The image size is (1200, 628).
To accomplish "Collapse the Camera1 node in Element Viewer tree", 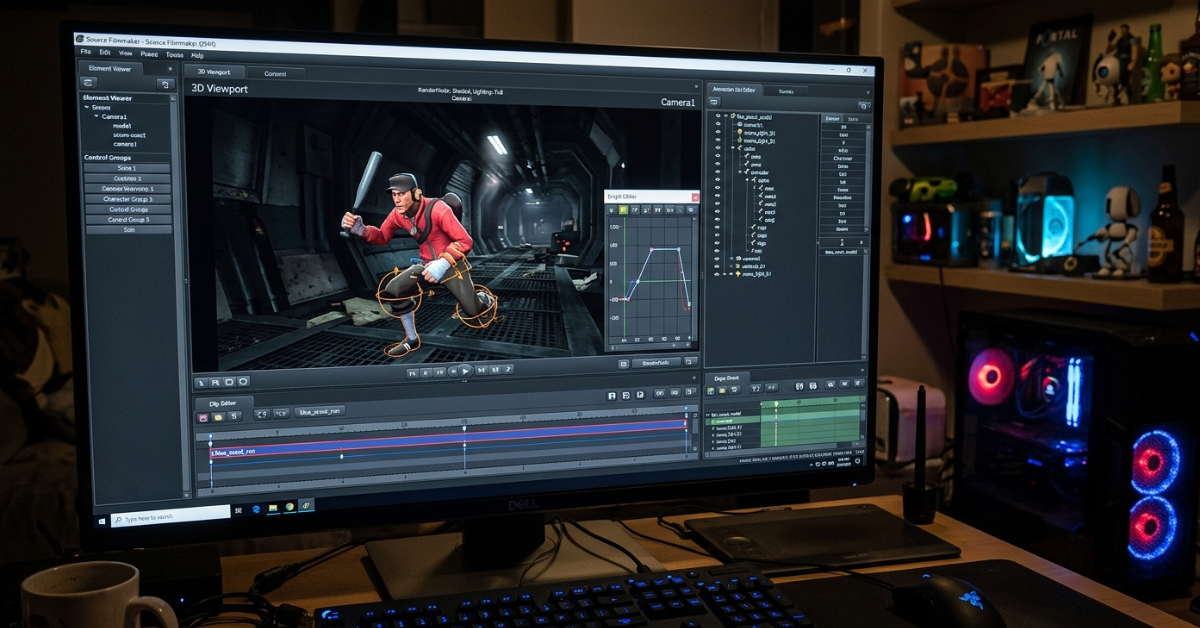I will pos(96,116).
